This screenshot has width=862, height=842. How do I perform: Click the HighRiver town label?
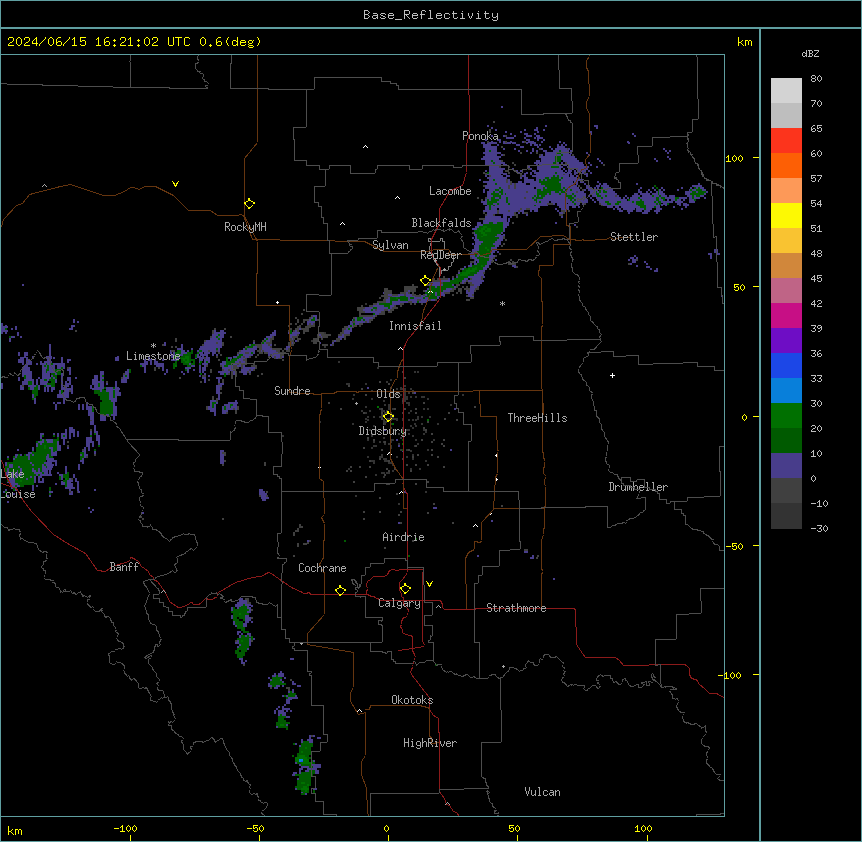pyautogui.click(x=430, y=743)
